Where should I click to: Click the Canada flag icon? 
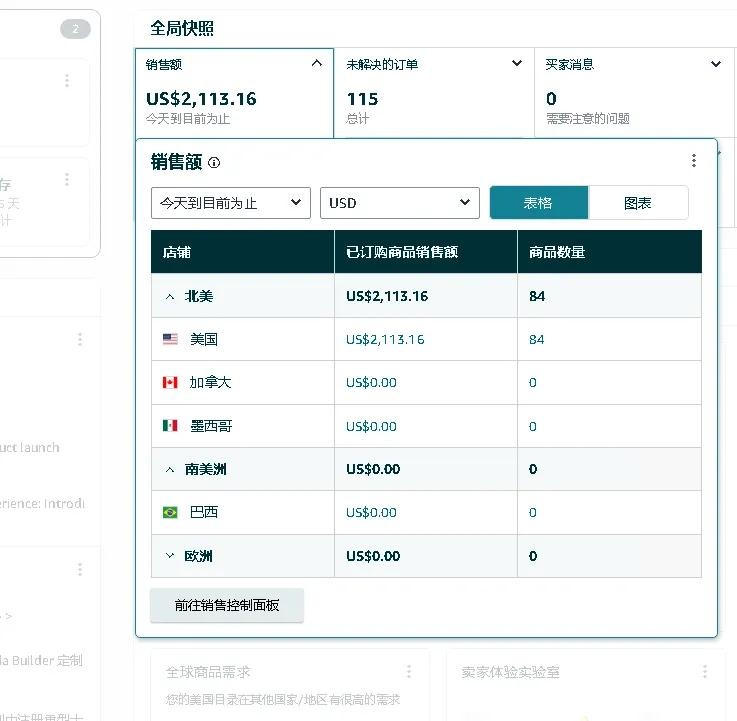[x=170, y=382]
